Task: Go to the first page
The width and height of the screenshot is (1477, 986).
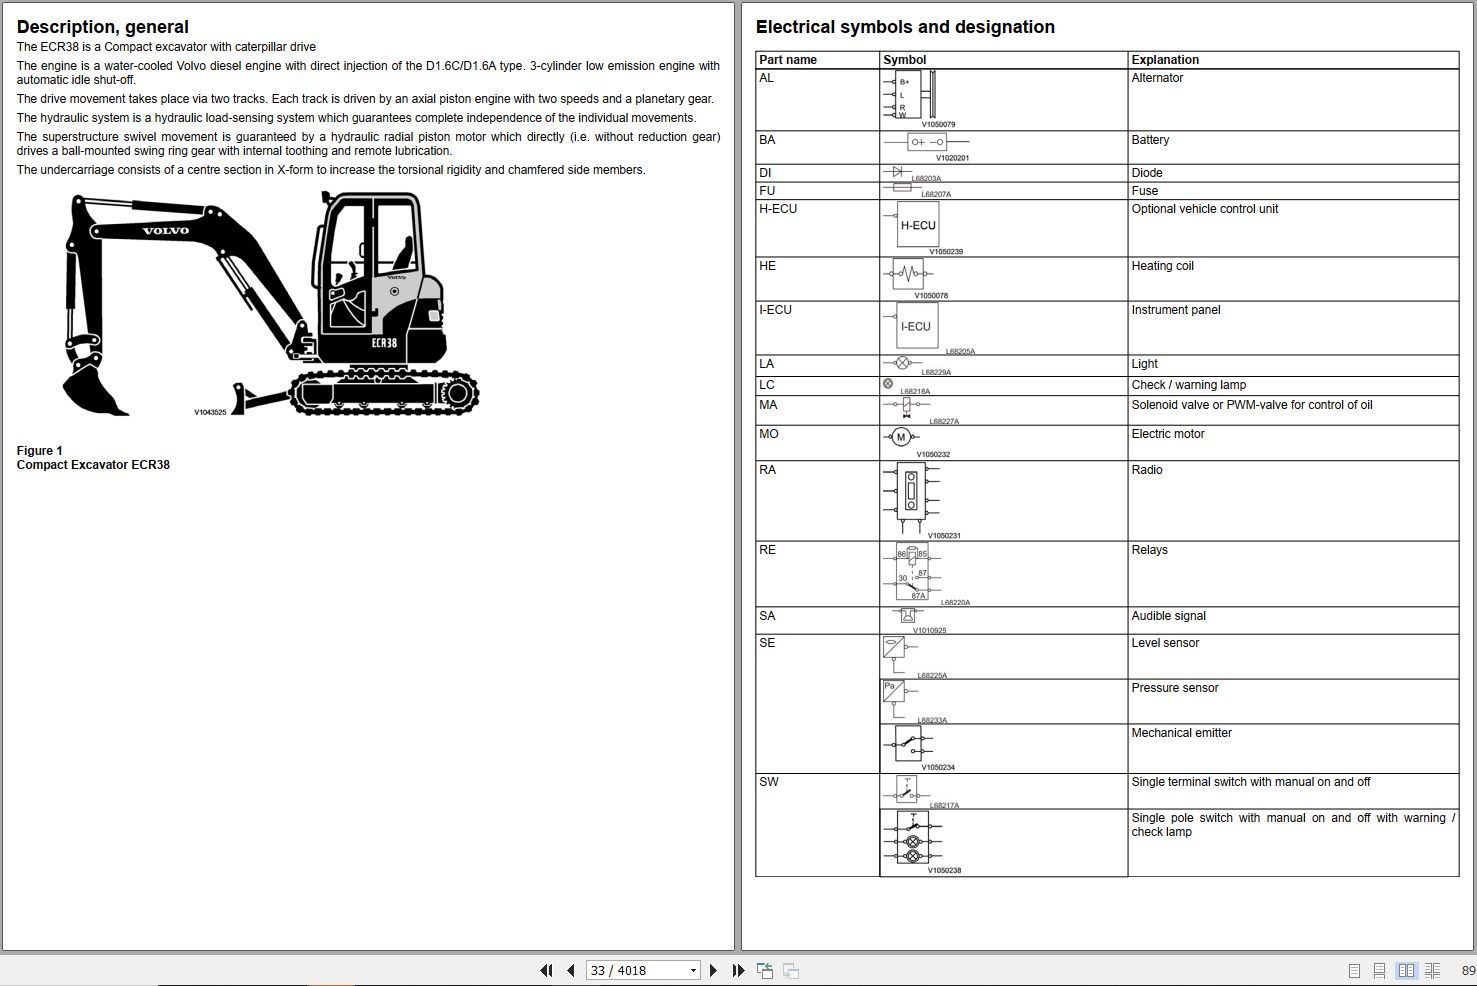Action: click(546, 970)
